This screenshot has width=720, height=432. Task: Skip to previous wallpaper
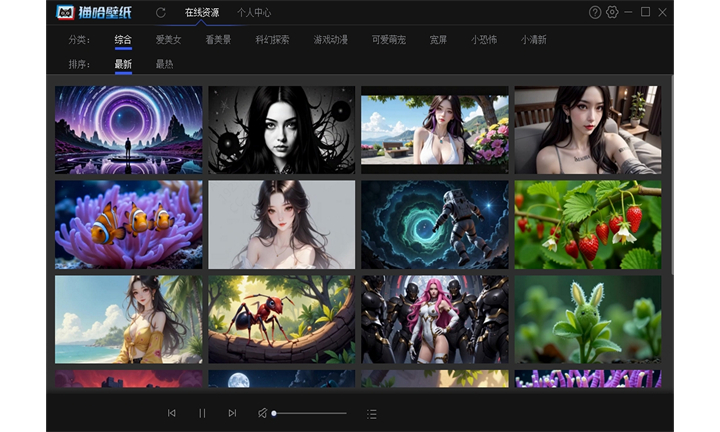[x=171, y=413]
